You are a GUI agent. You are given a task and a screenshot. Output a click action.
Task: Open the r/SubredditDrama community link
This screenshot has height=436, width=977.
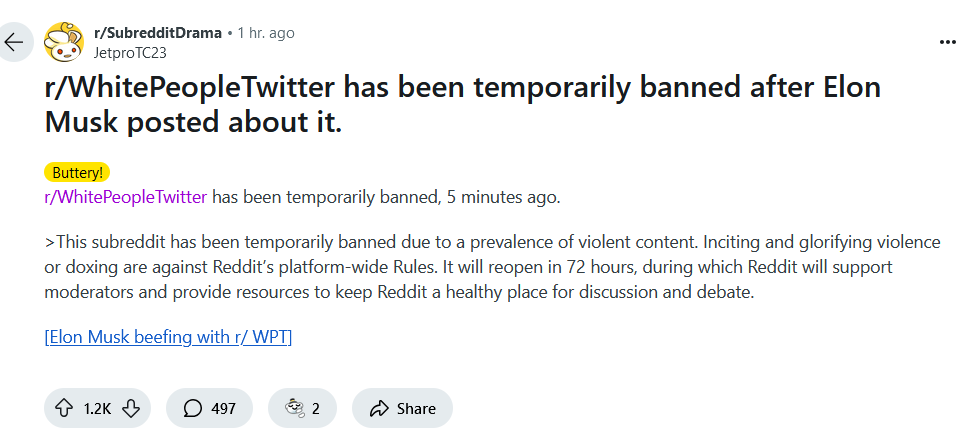158,33
